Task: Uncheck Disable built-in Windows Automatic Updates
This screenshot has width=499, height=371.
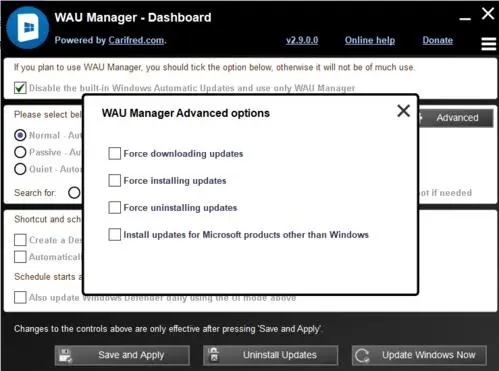Action: [20, 88]
